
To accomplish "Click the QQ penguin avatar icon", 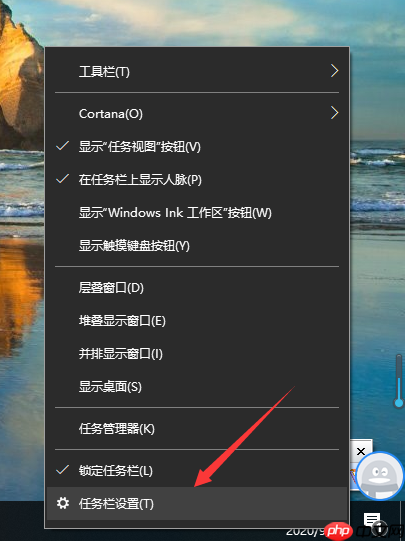I will [x=380, y=475].
